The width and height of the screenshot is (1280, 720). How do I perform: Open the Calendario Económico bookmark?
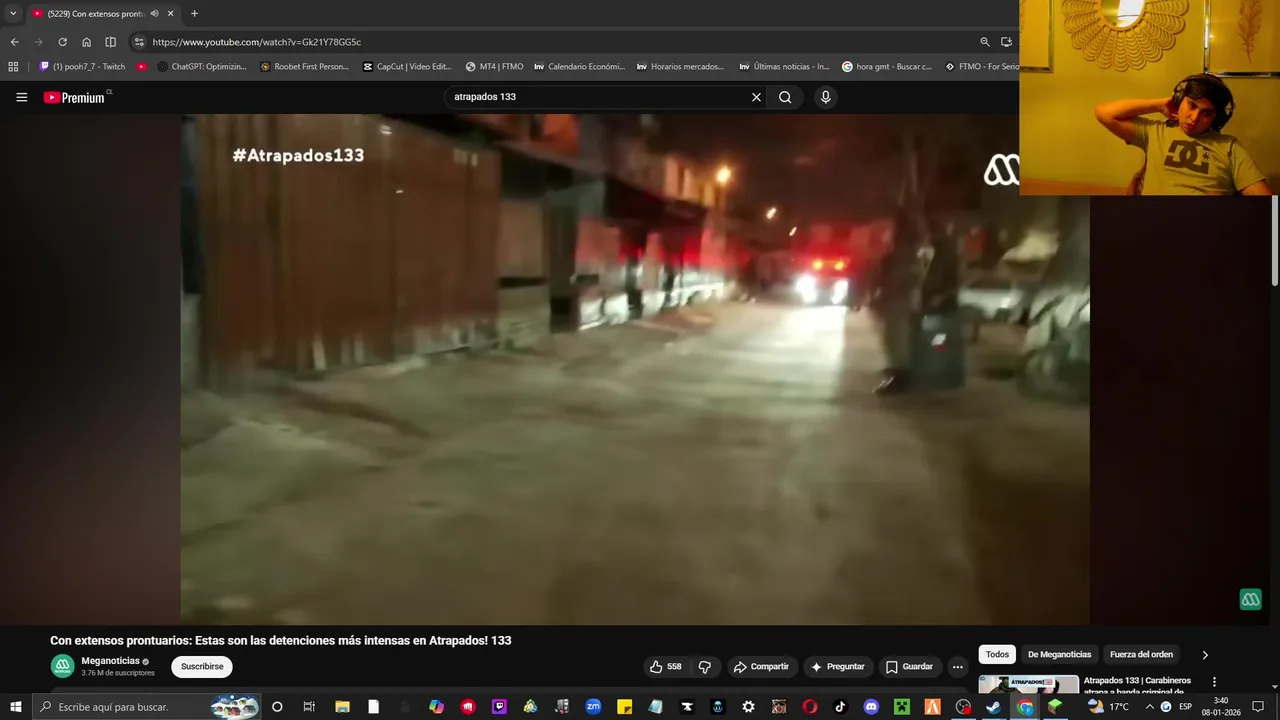point(580,67)
